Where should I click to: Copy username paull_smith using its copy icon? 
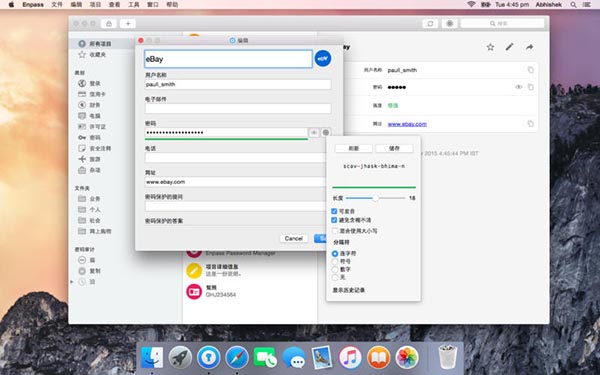point(530,70)
